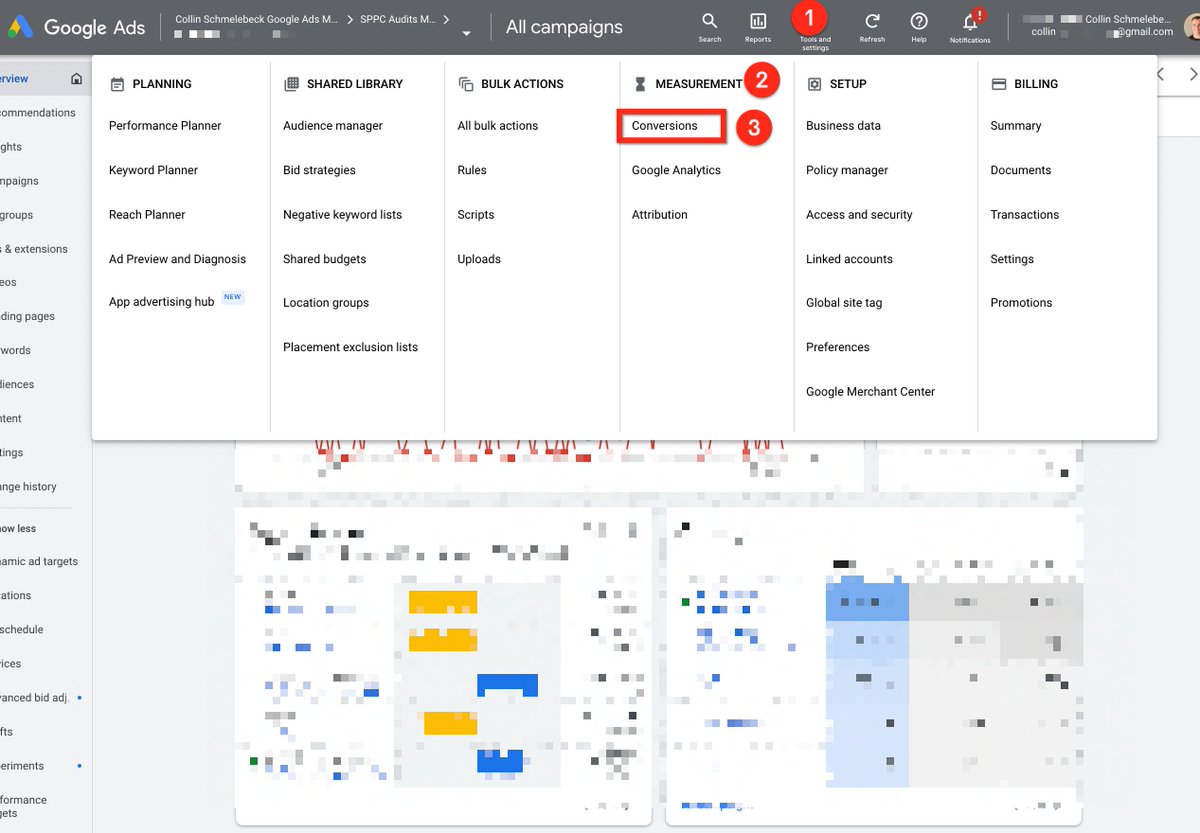1200x833 pixels.
Task: Click the Shared Library section header
Action: click(343, 84)
